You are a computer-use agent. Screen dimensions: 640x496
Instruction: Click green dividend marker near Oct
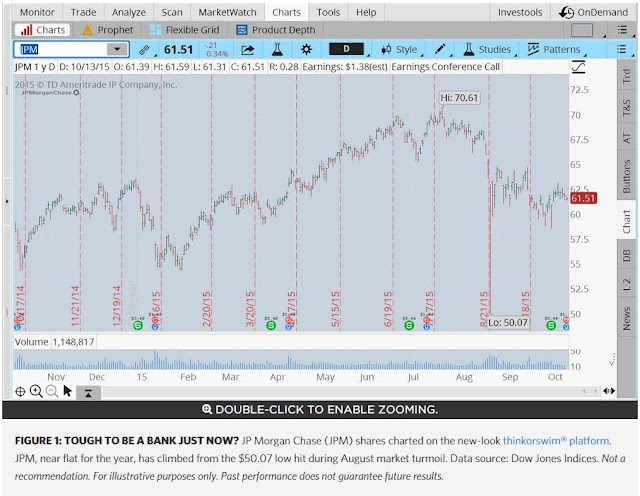(x=551, y=325)
